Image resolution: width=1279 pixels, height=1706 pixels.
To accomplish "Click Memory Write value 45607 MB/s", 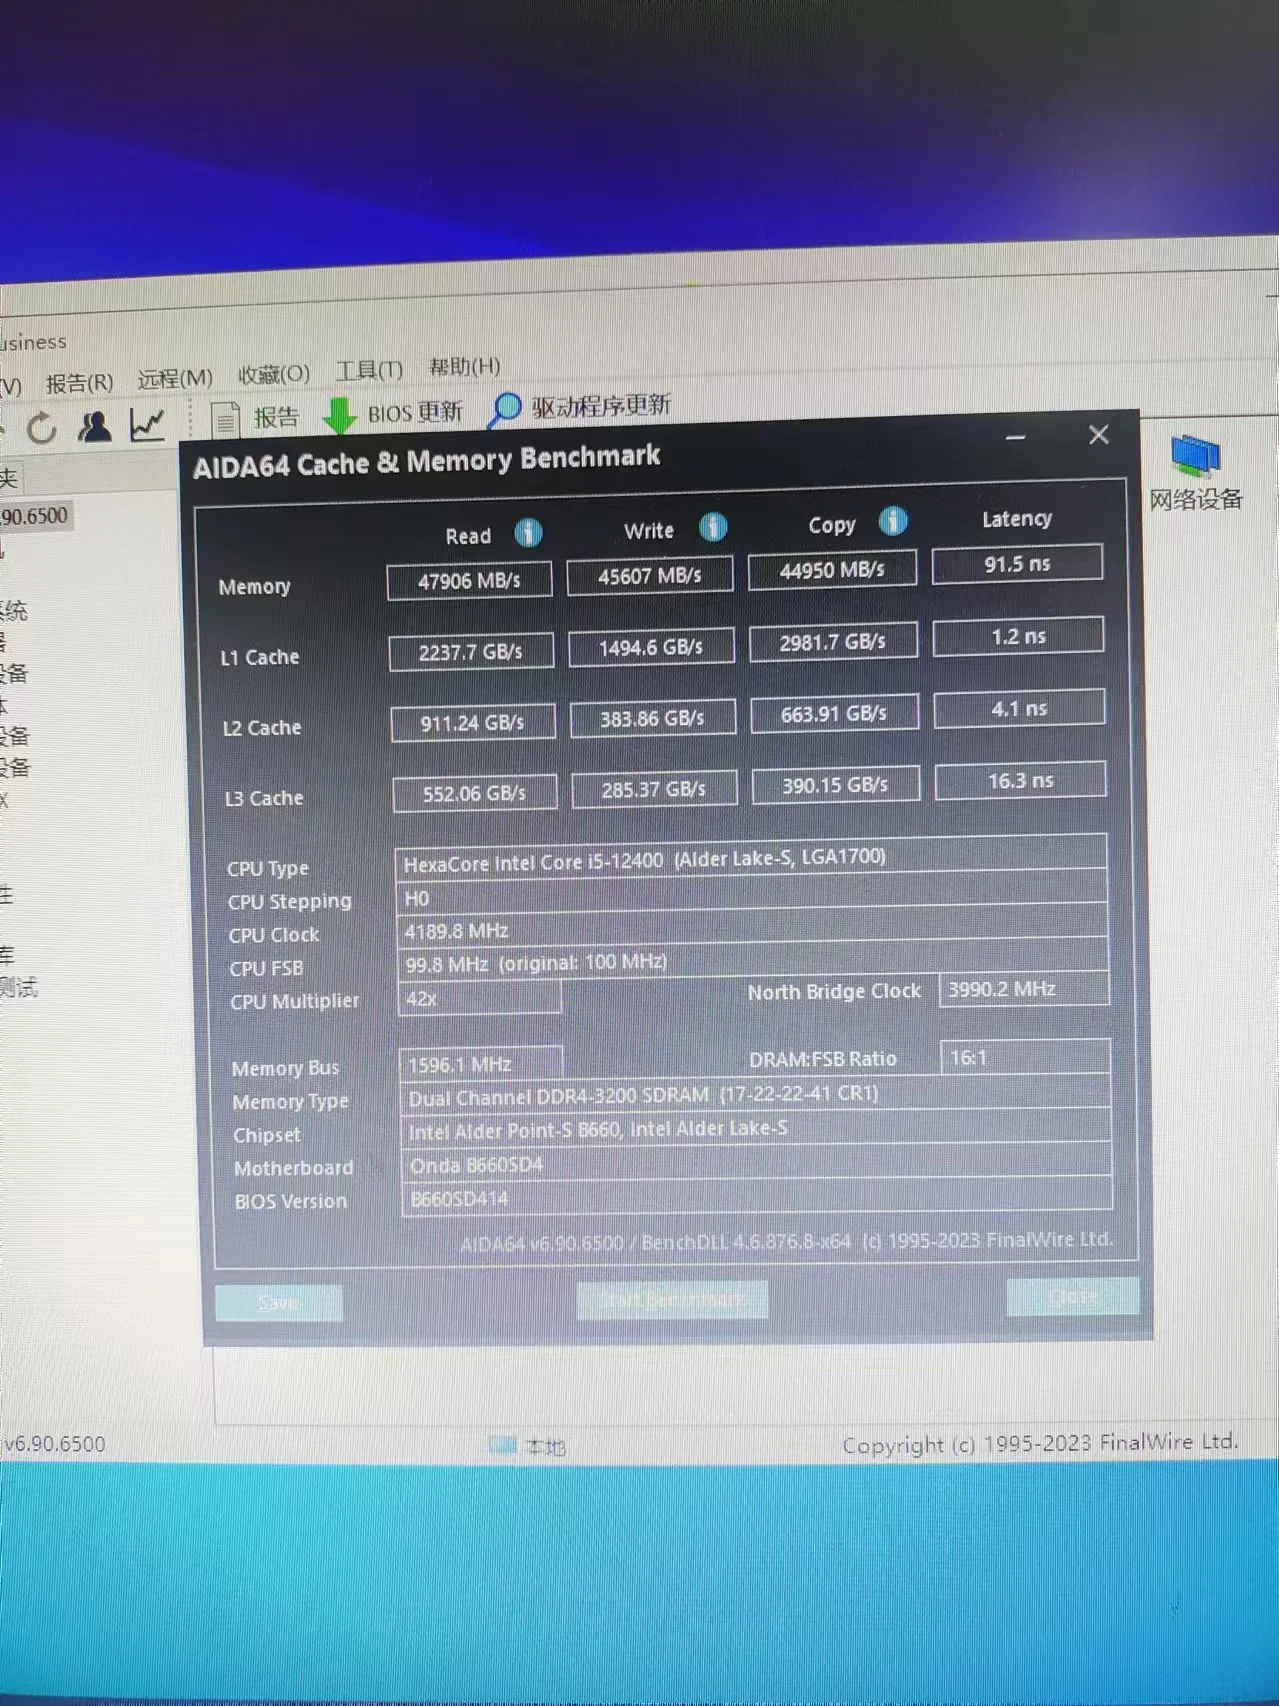I will [649, 576].
